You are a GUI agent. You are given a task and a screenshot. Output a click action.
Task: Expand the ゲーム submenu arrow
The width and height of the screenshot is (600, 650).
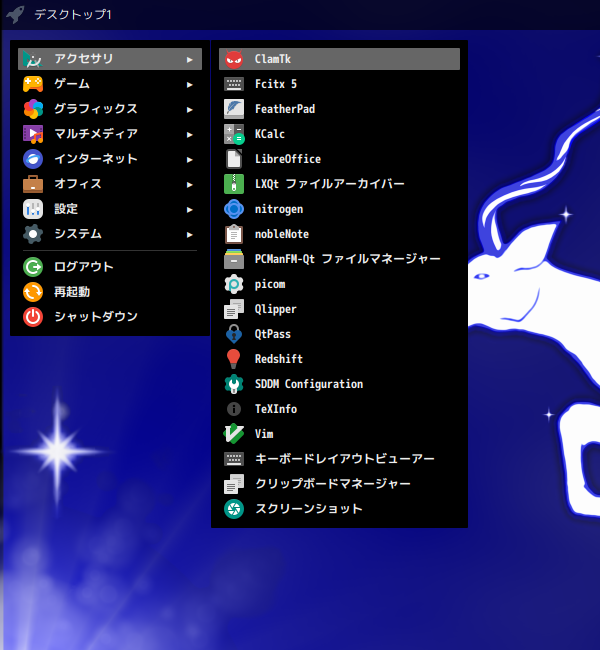[x=189, y=85]
